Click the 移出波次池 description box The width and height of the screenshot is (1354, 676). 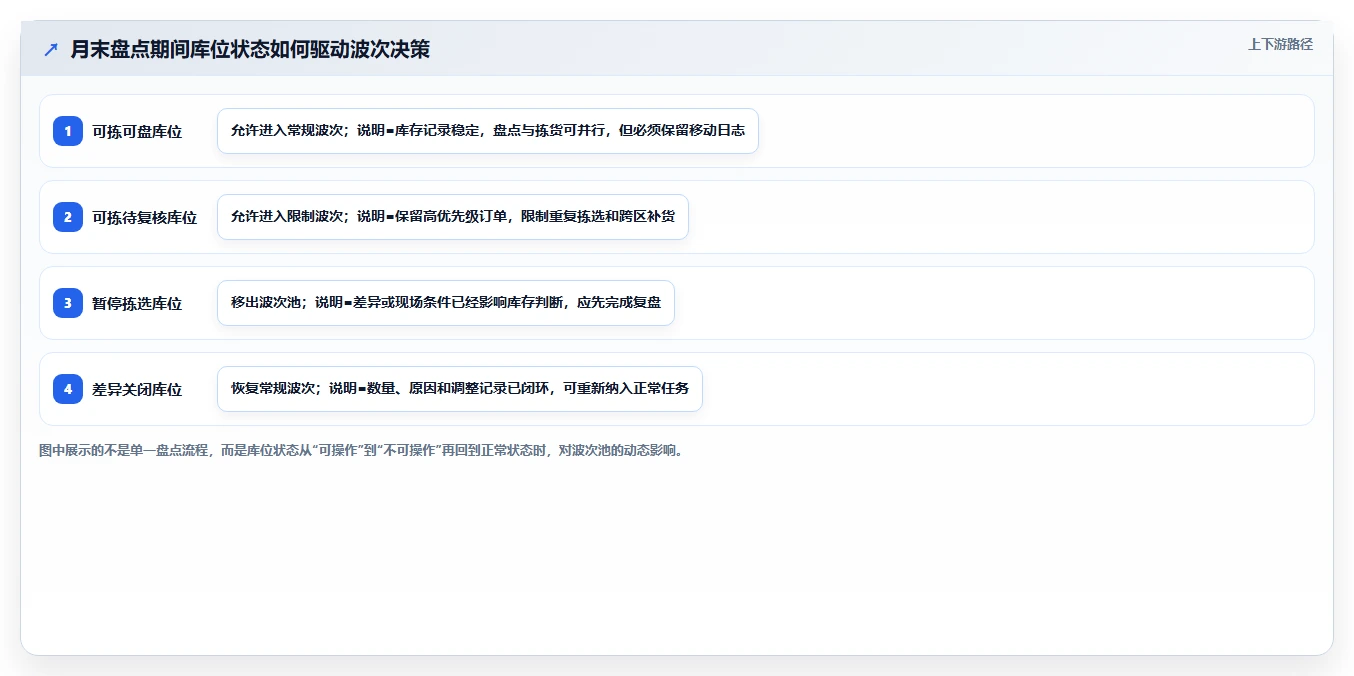[446, 303]
